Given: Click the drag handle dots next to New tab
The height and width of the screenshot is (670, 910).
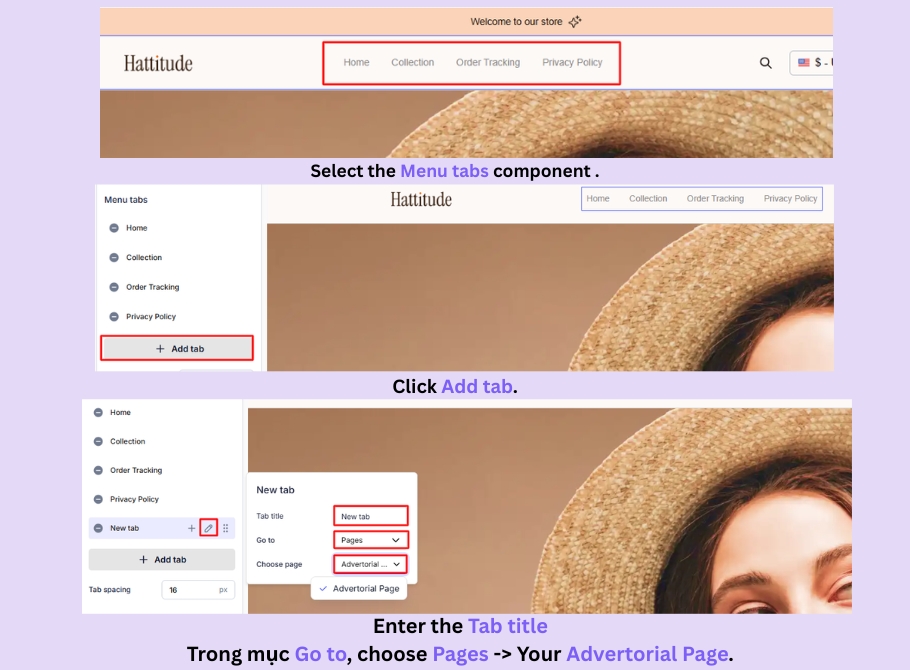Looking at the screenshot, I should click(225, 528).
